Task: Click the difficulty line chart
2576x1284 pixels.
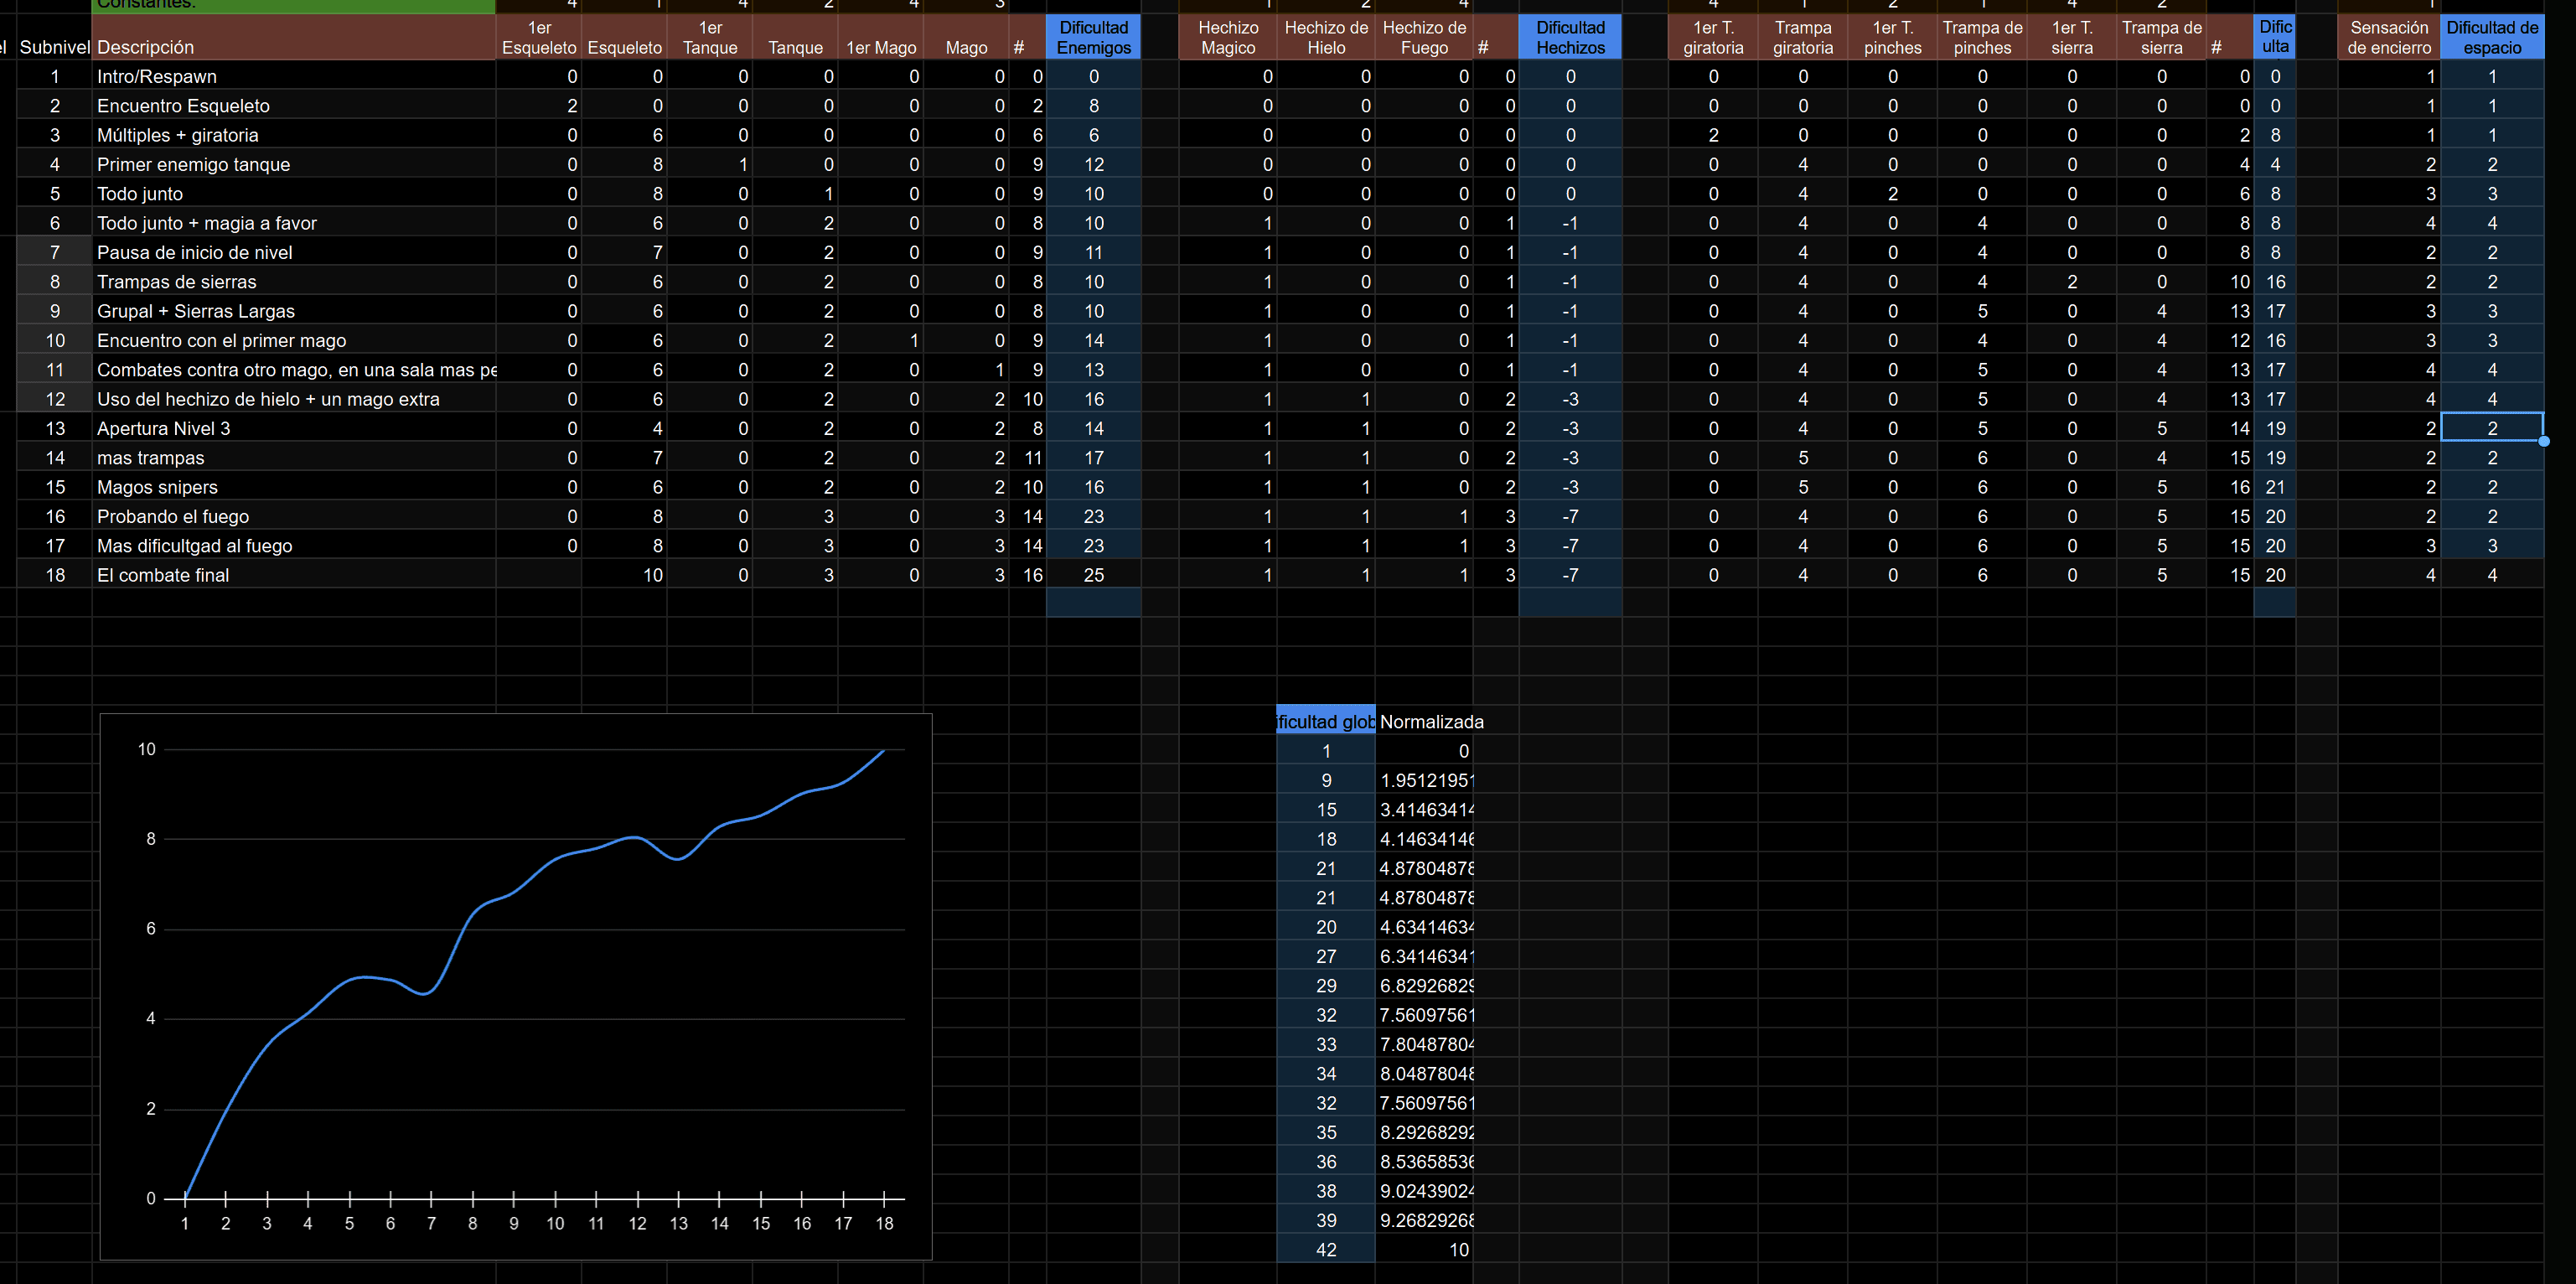Action: (x=516, y=986)
